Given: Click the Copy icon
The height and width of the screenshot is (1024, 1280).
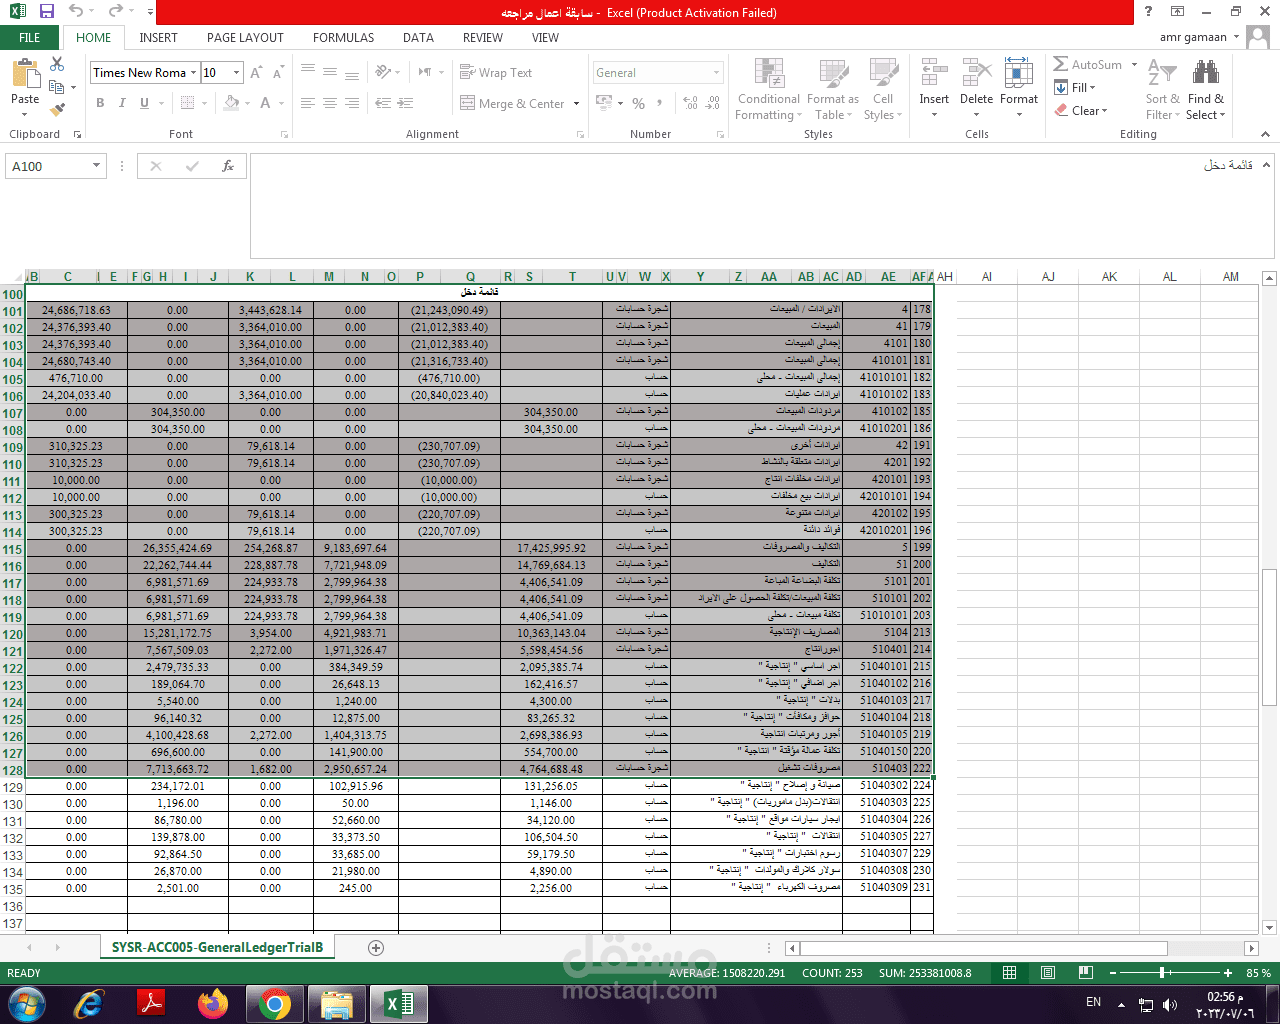Looking at the screenshot, I should [x=57, y=86].
